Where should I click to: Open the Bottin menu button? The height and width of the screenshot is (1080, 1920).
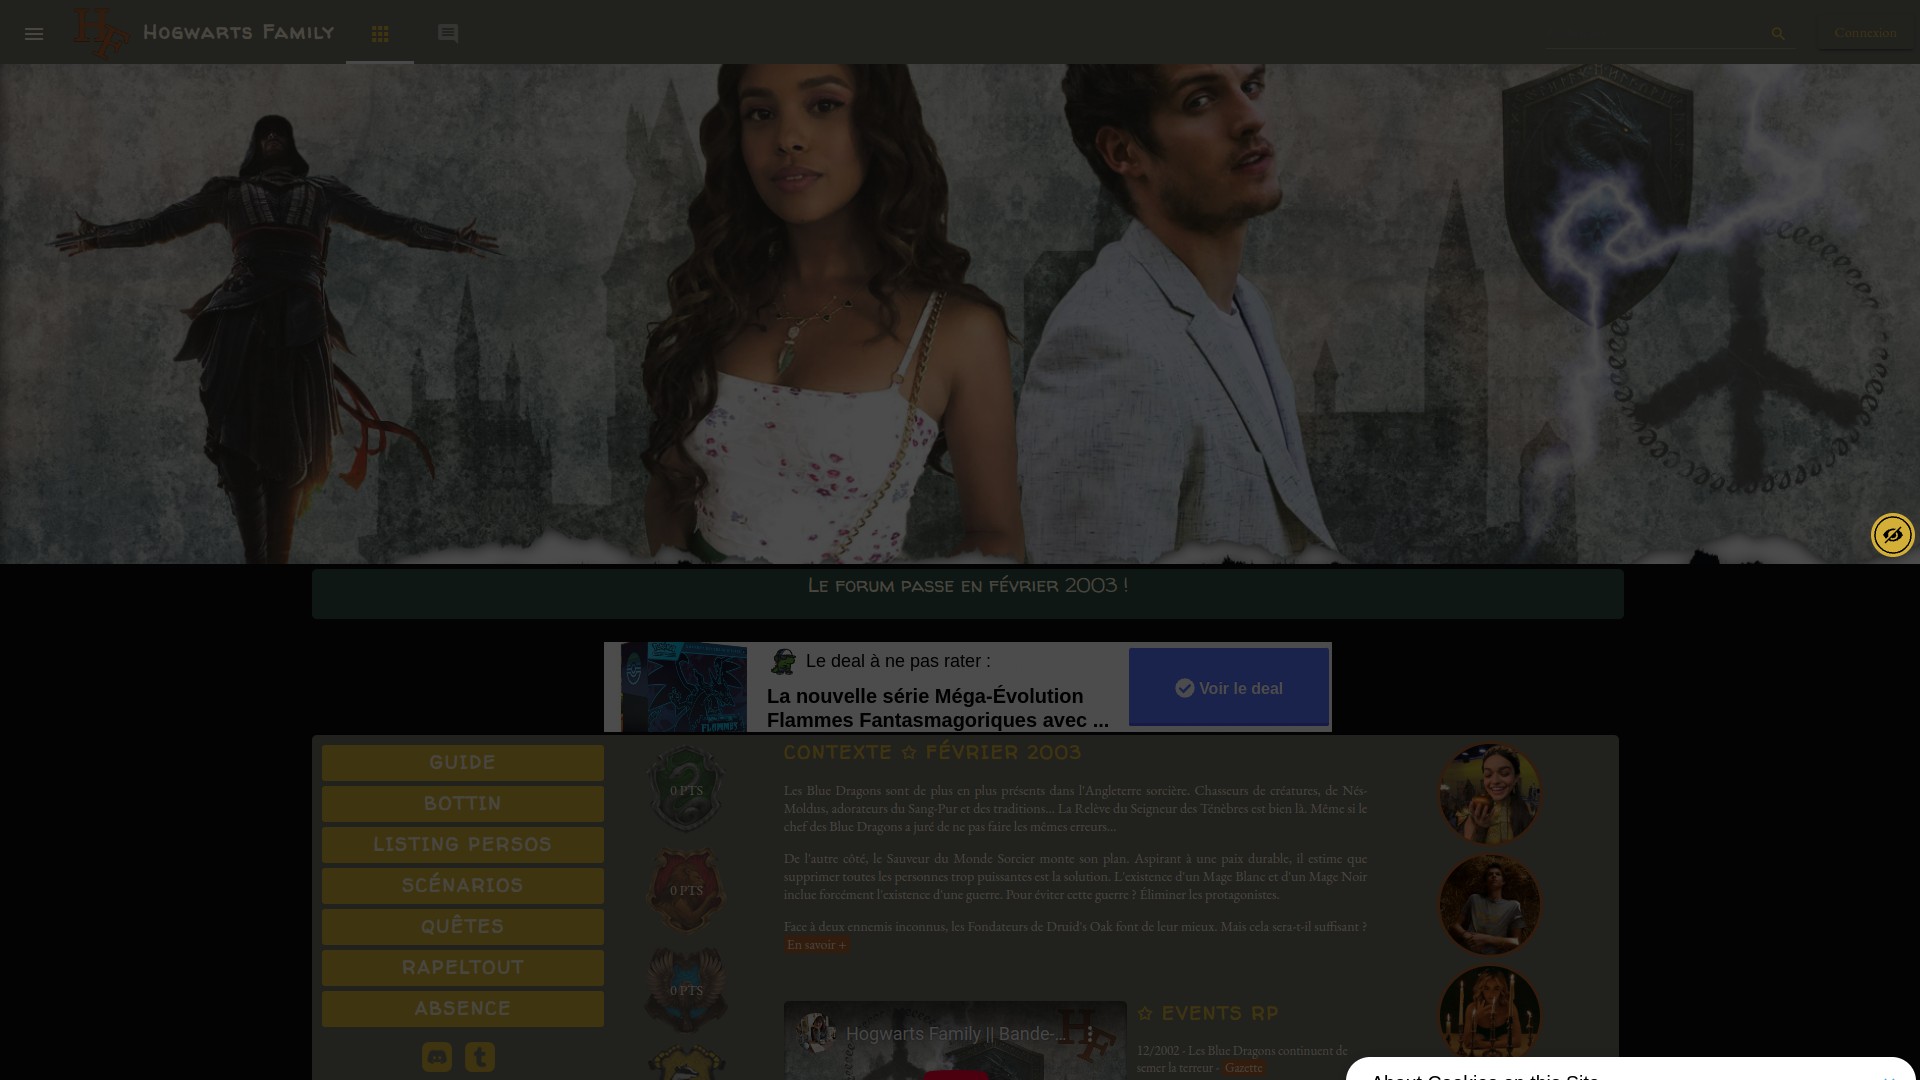pos(462,804)
